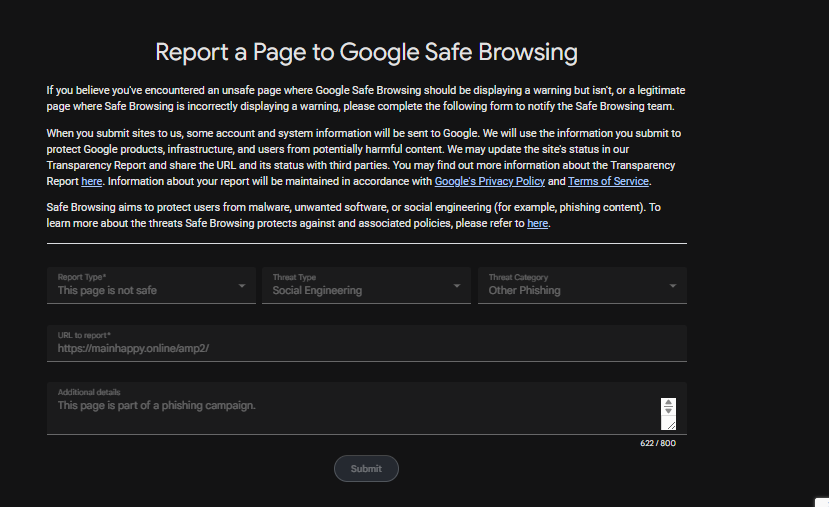Open the Report Type dropdown
Screen dimensions: 829x507
click(x=151, y=285)
